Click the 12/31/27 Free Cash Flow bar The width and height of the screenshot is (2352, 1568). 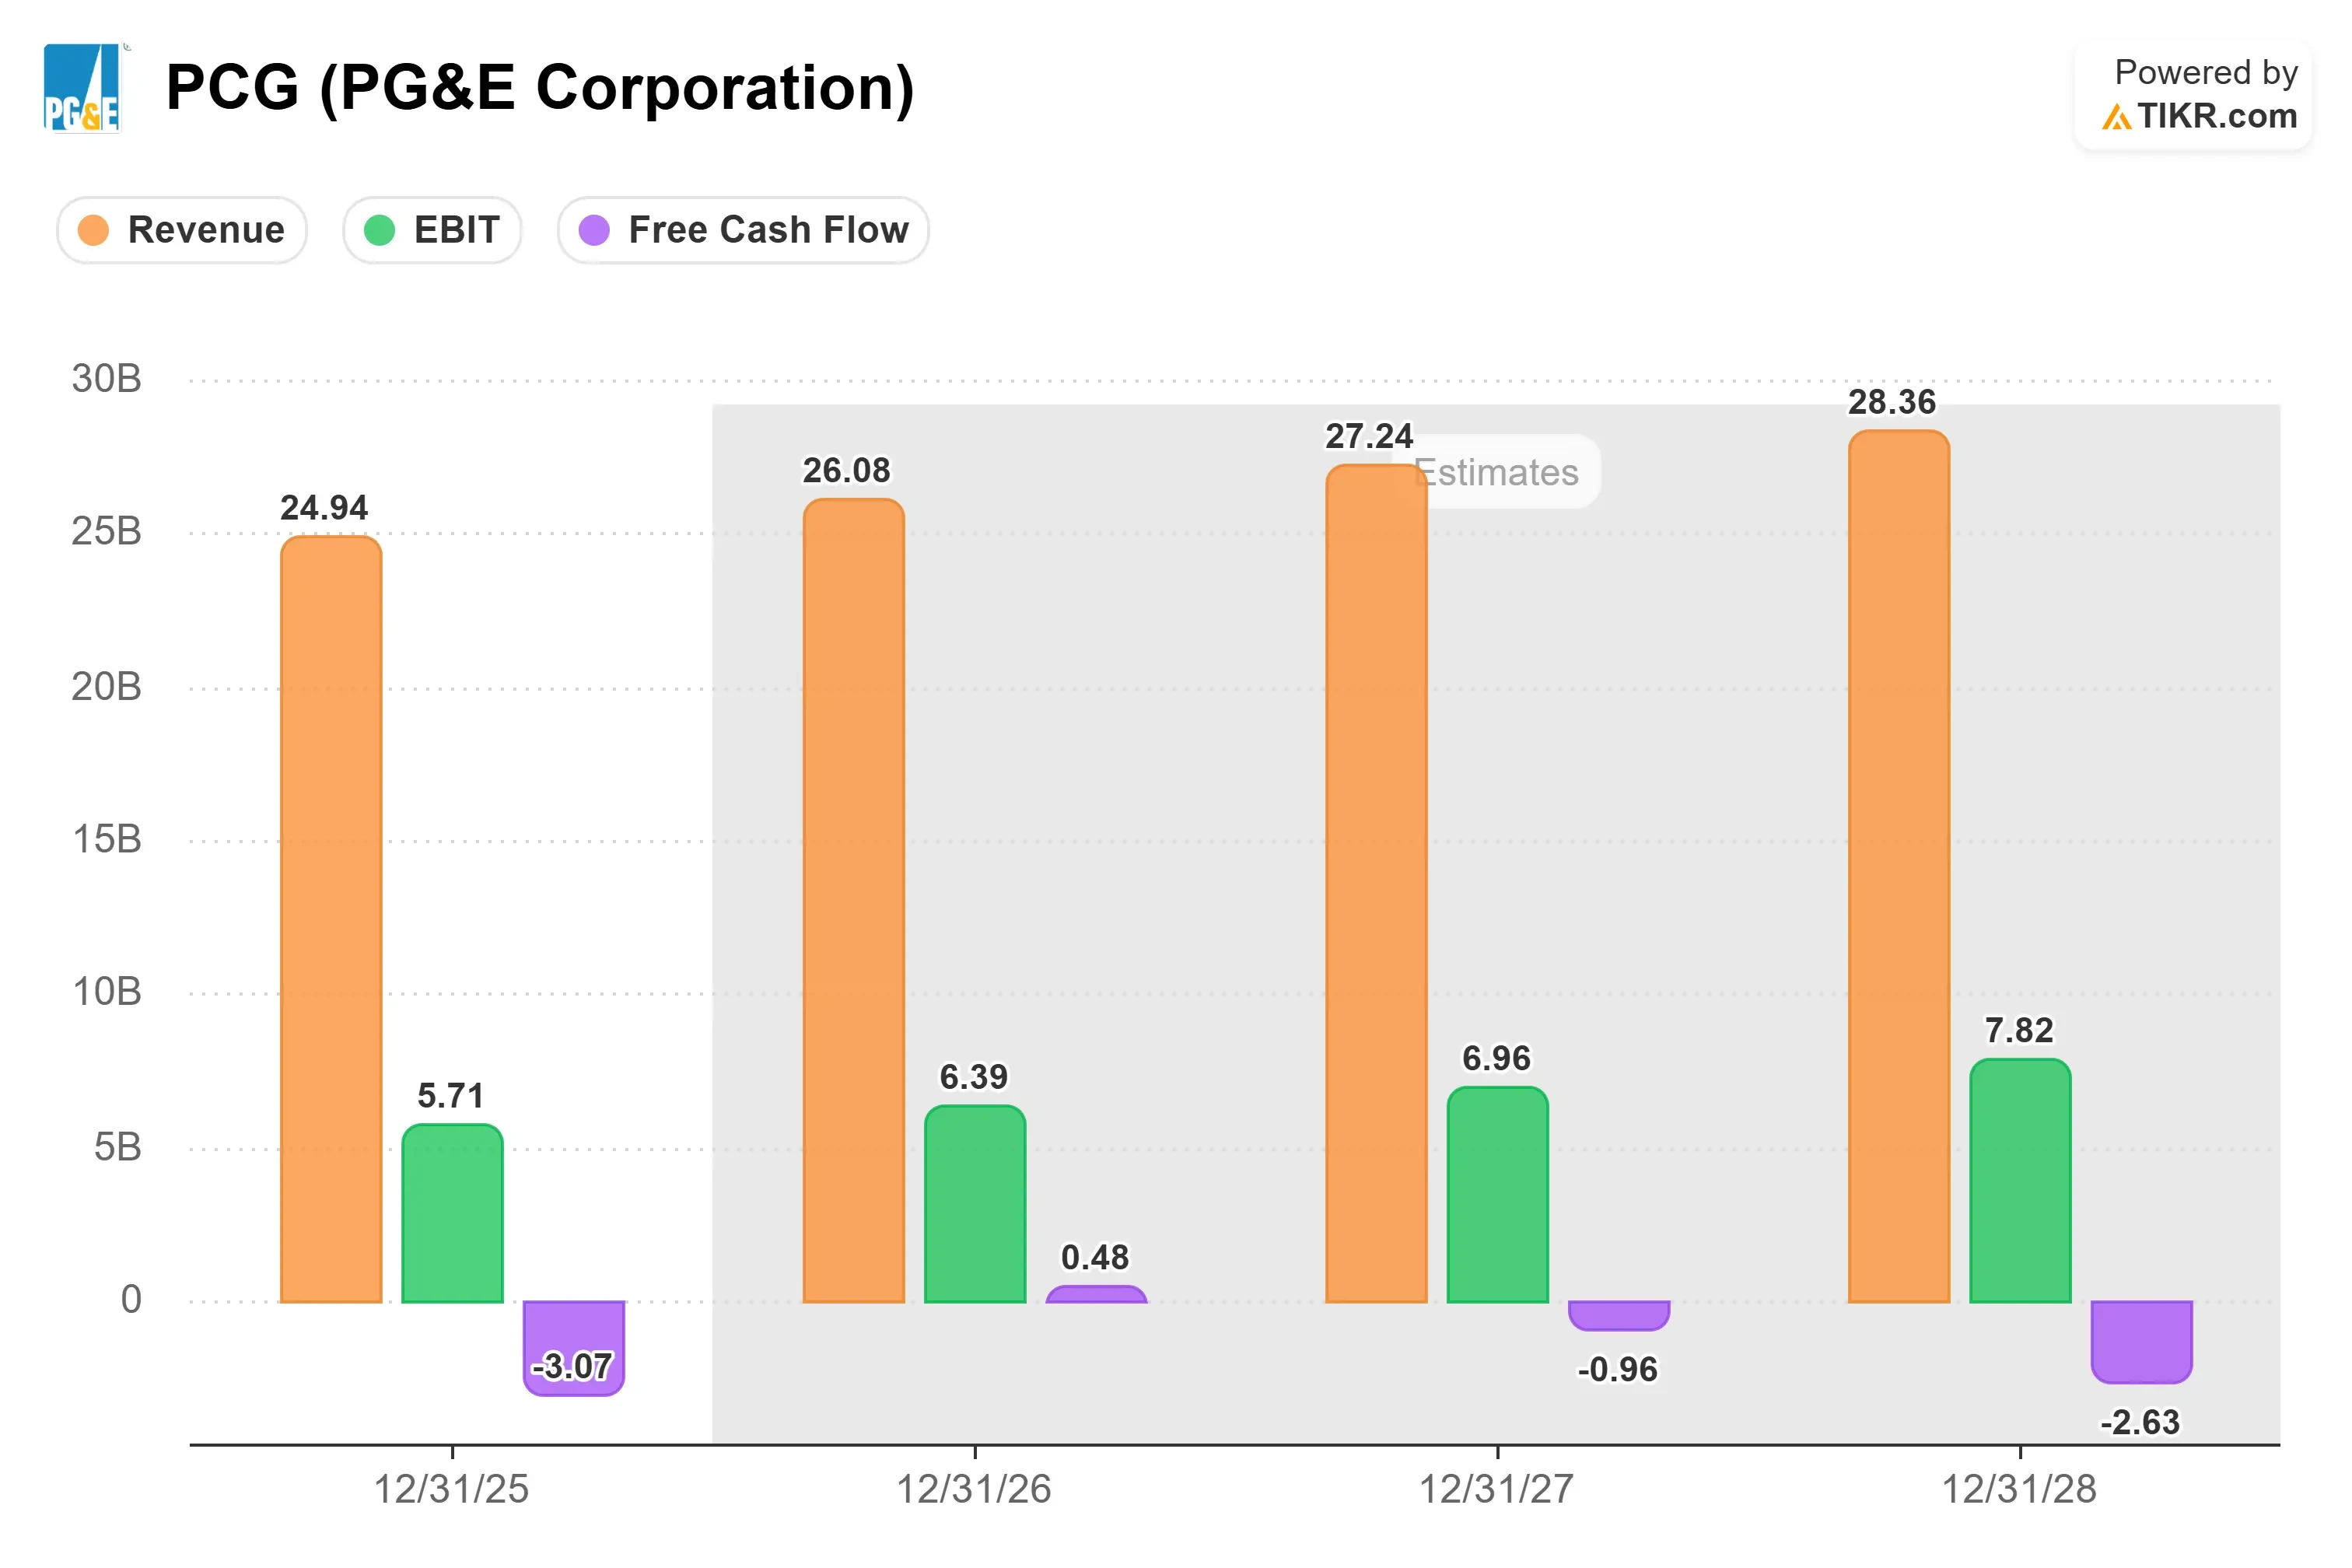click(x=1619, y=1316)
